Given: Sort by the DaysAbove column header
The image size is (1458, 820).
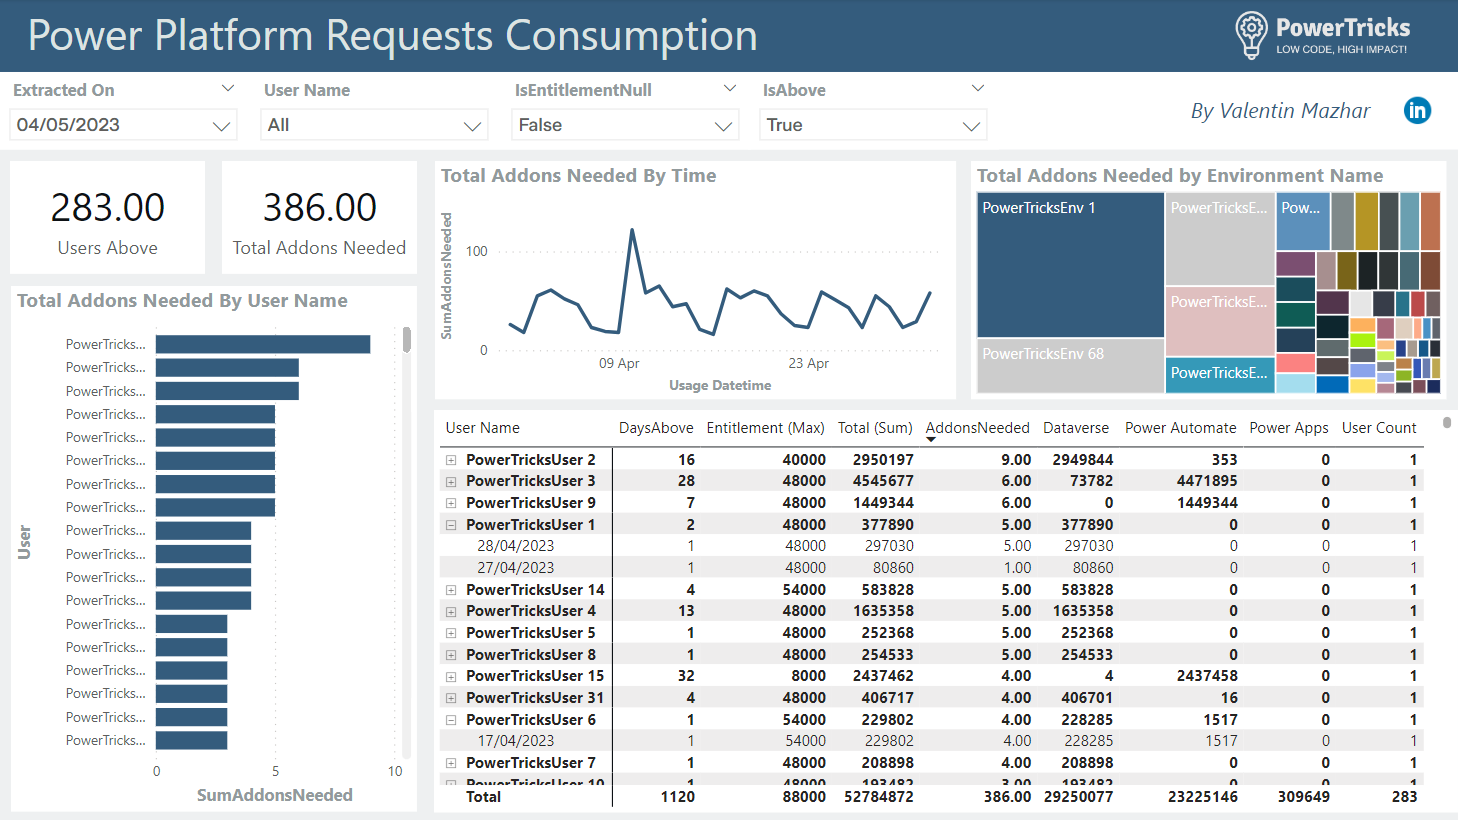Looking at the screenshot, I should 656,428.
